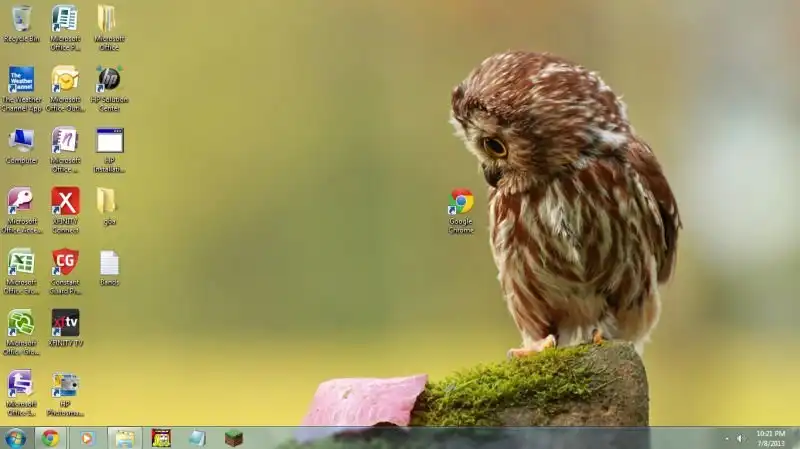The image size is (800, 449).
Task: Select the Microsoft Office Access shortcut
Action: tap(21, 201)
